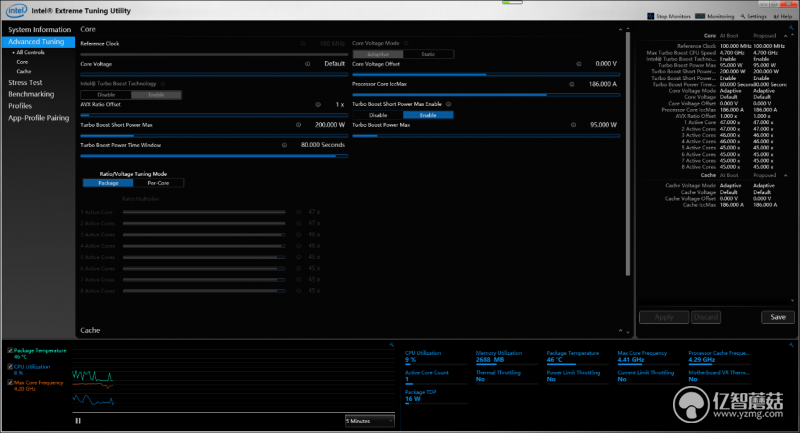The width and height of the screenshot is (800, 433).
Task: Adjust Turbo Boost Power Time Window slider
Action: (214, 156)
